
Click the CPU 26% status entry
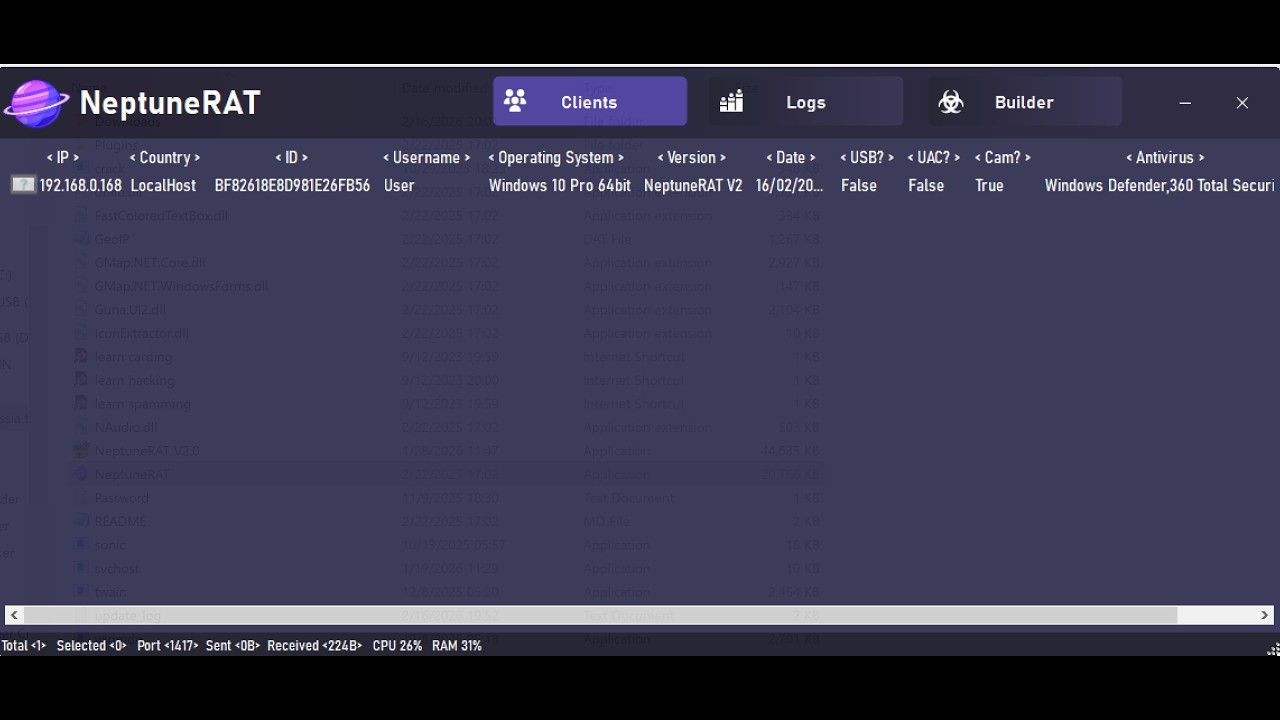[x=397, y=646]
